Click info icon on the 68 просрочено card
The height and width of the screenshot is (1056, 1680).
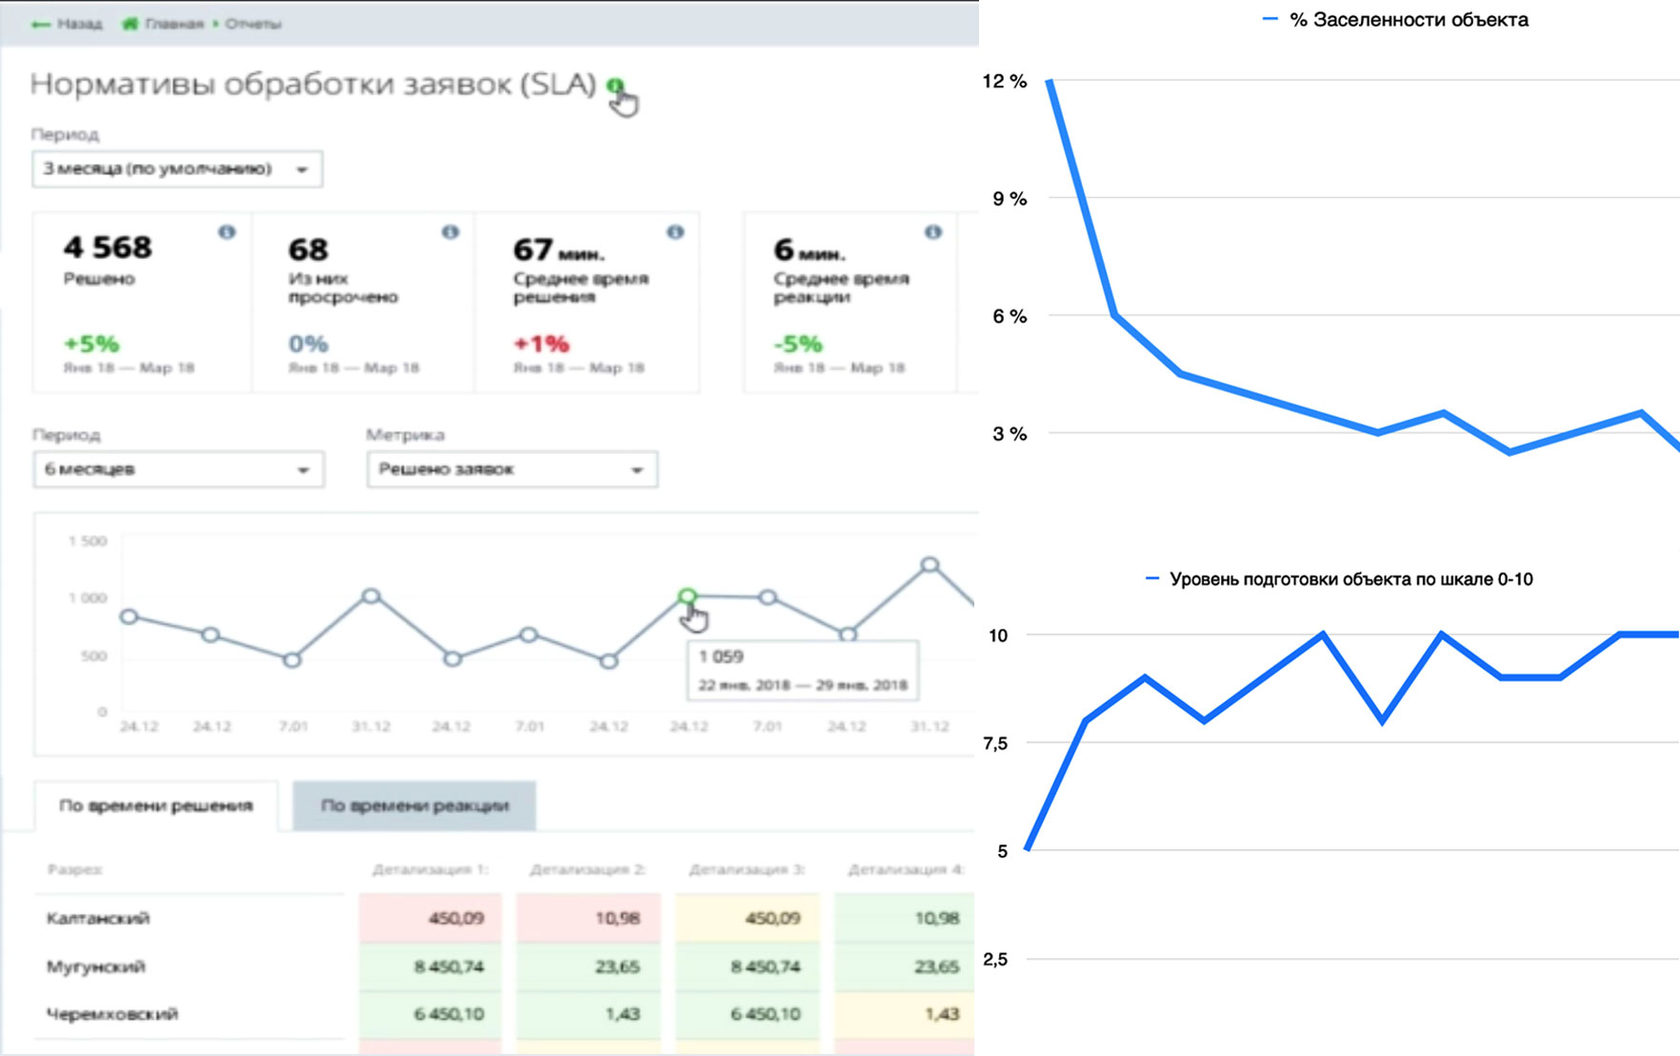pyautogui.click(x=450, y=232)
